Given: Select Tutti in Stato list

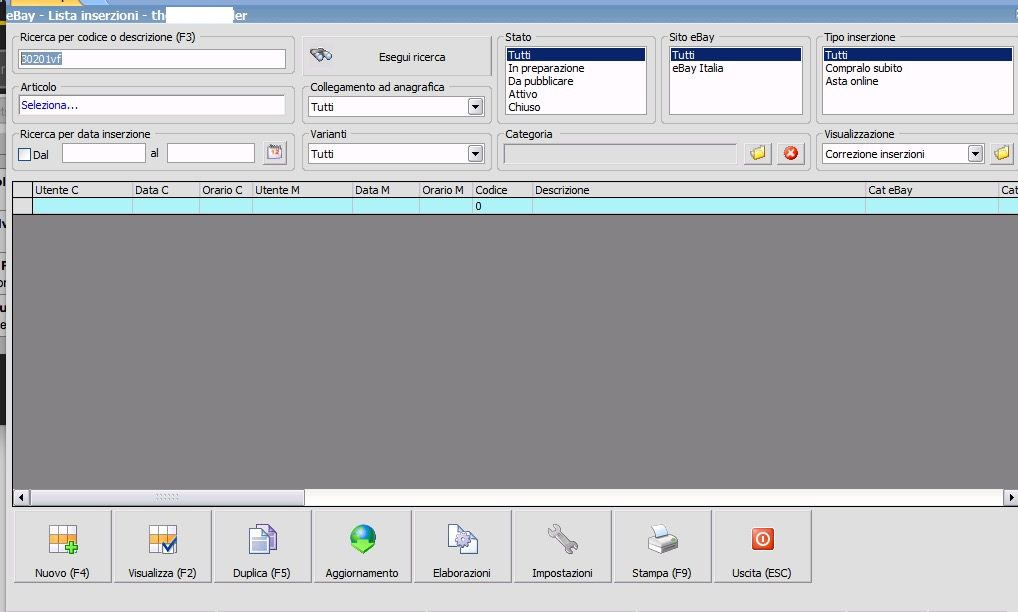Looking at the screenshot, I should pyautogui.click(x=575, y=55).
